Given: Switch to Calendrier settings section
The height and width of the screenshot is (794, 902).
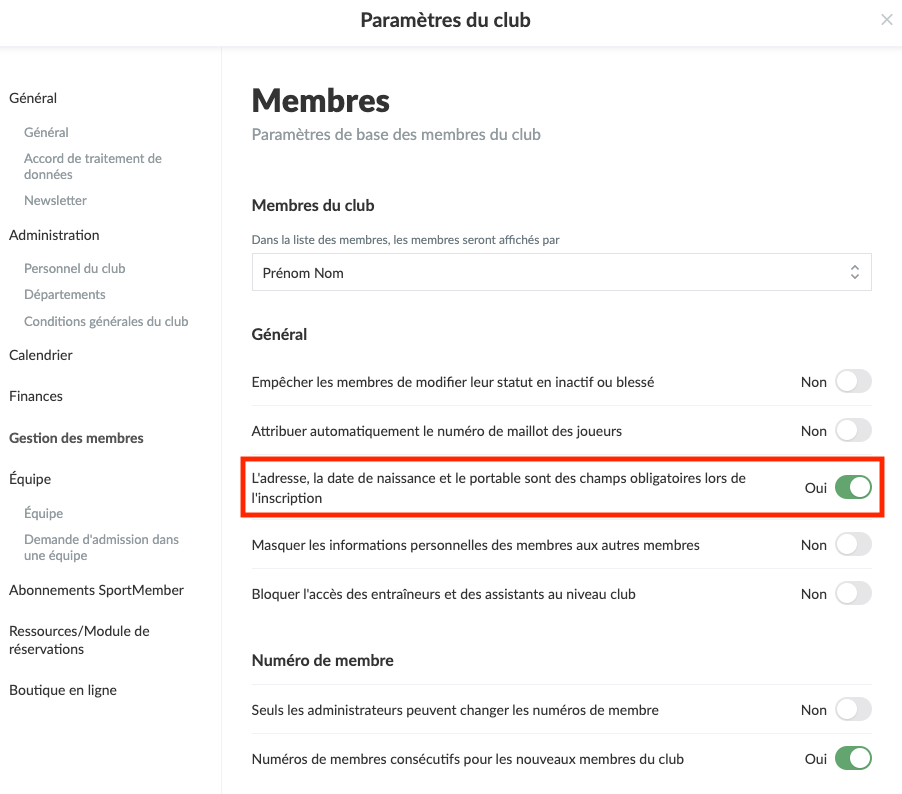Looking at the screenshot, I should pos(41,355).
